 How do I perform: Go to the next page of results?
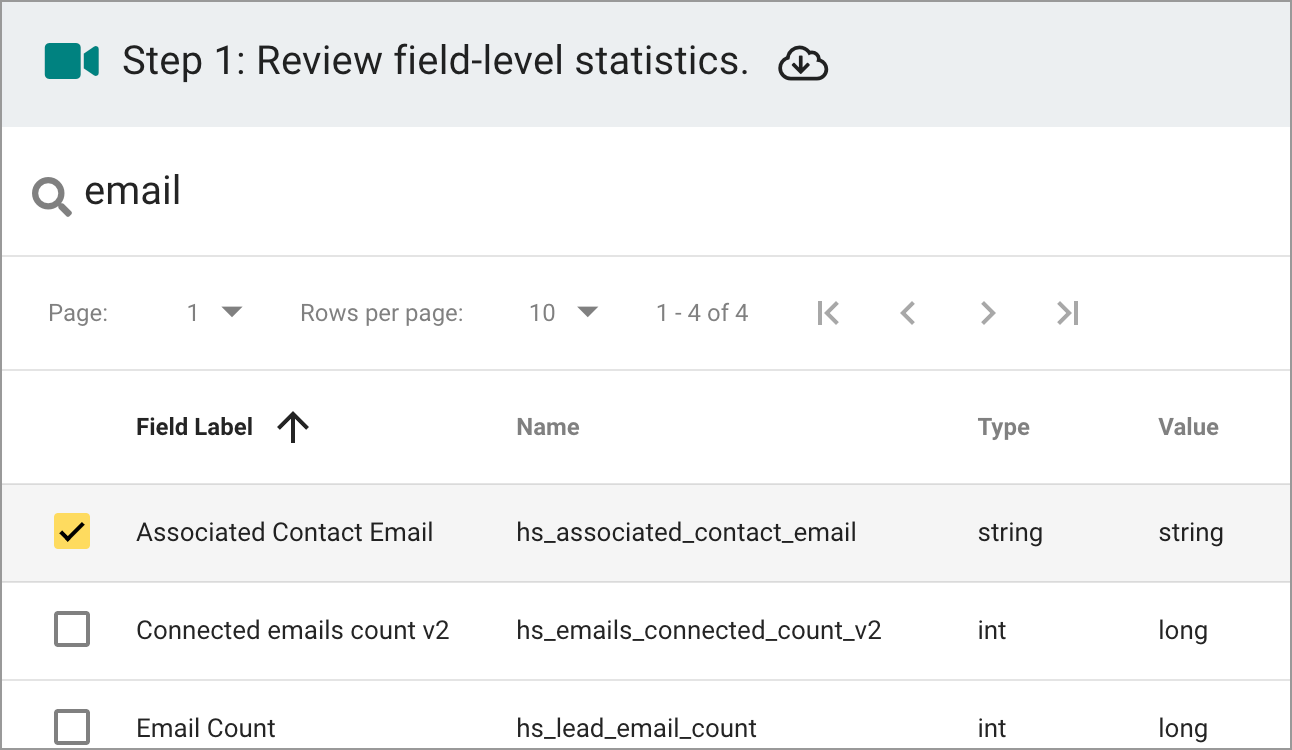(988, 313)
